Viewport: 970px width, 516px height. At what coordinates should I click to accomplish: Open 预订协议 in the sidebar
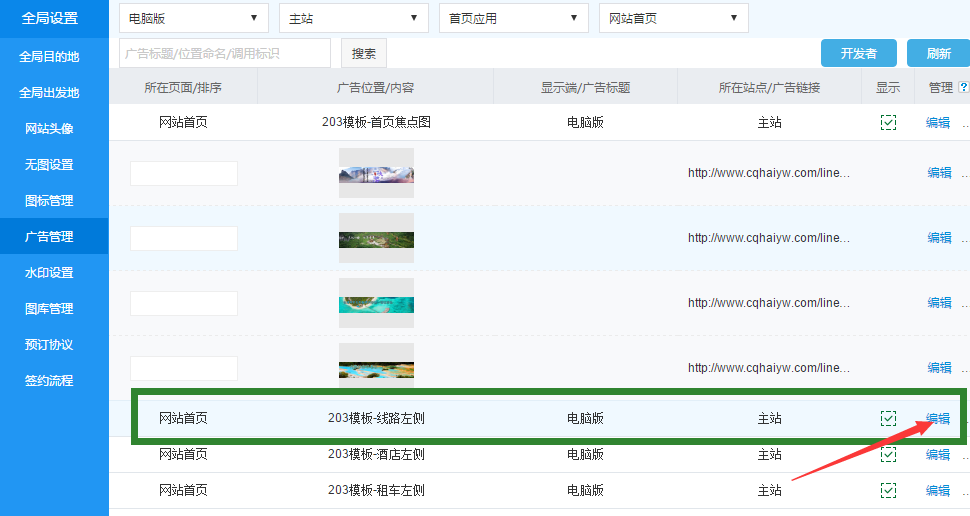(49, 345)
